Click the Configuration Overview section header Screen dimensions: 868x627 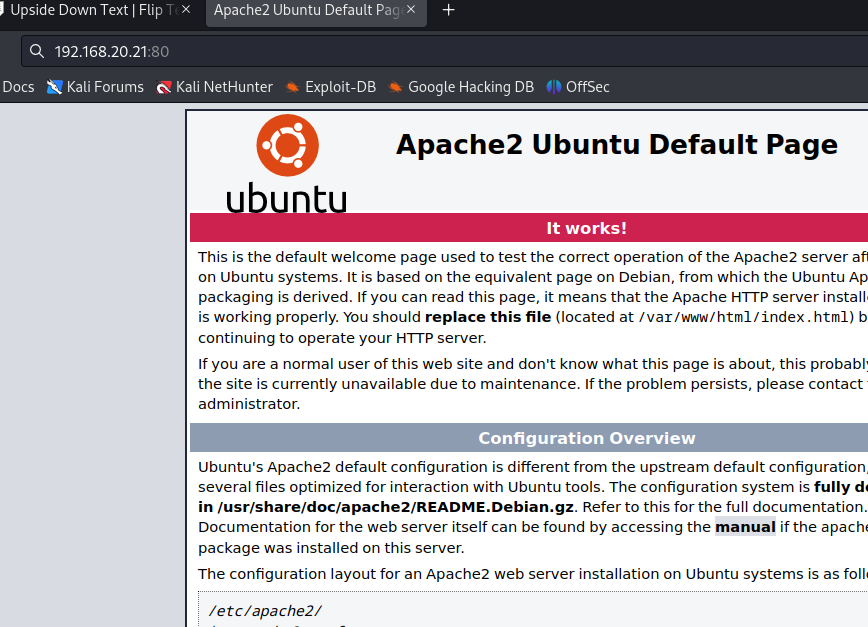(x=529, y=438)
